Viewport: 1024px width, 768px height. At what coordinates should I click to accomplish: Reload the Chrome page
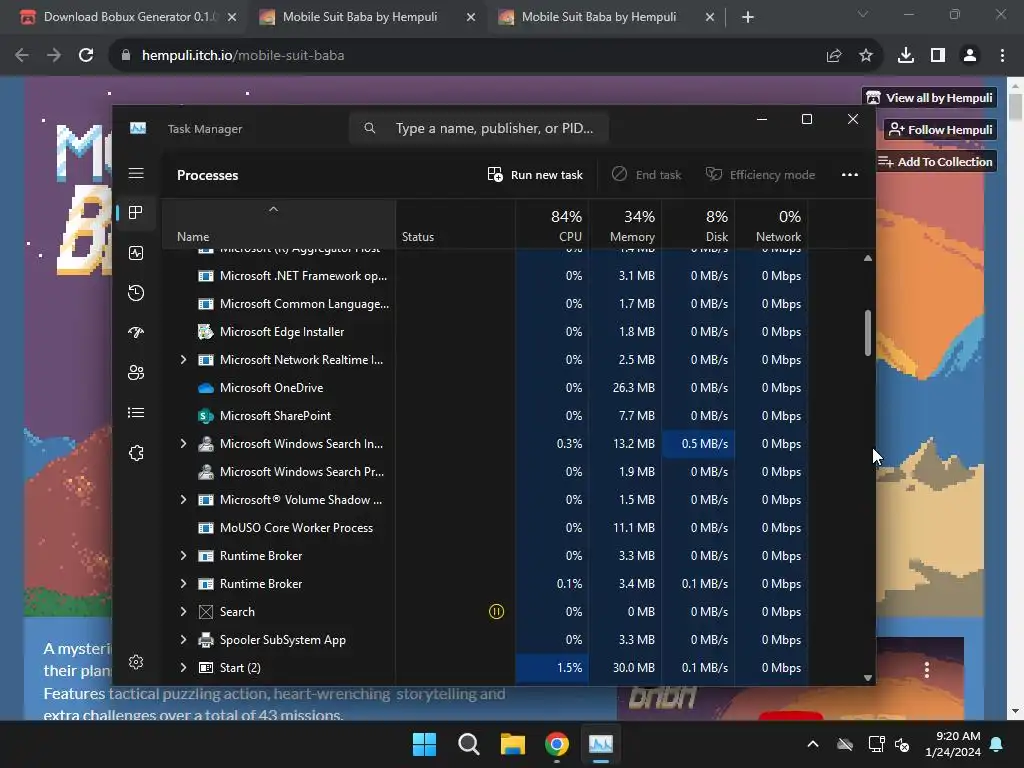pos(86,56)
